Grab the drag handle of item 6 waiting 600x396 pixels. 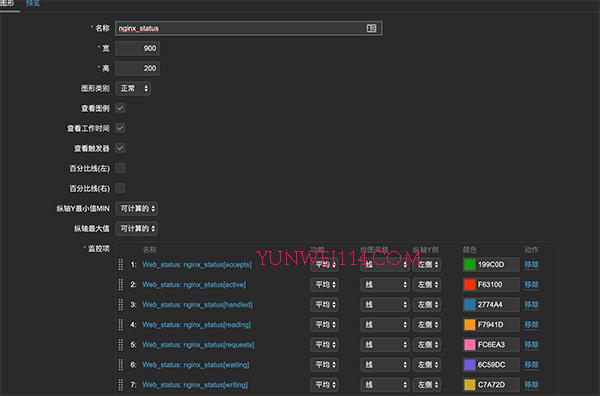click(121, 365)
